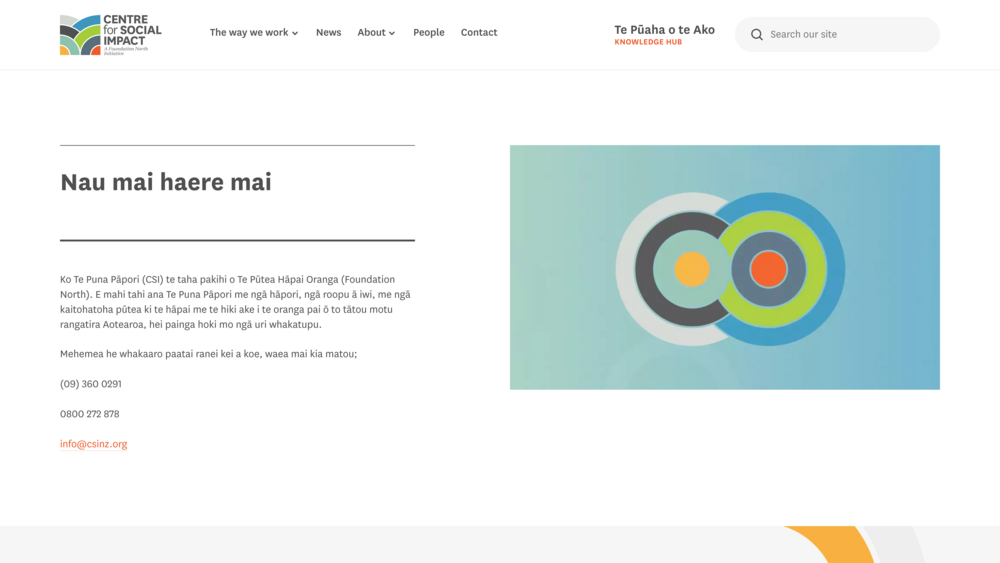Select the About menu label
Screen dimensions: 1000x563
371,32
